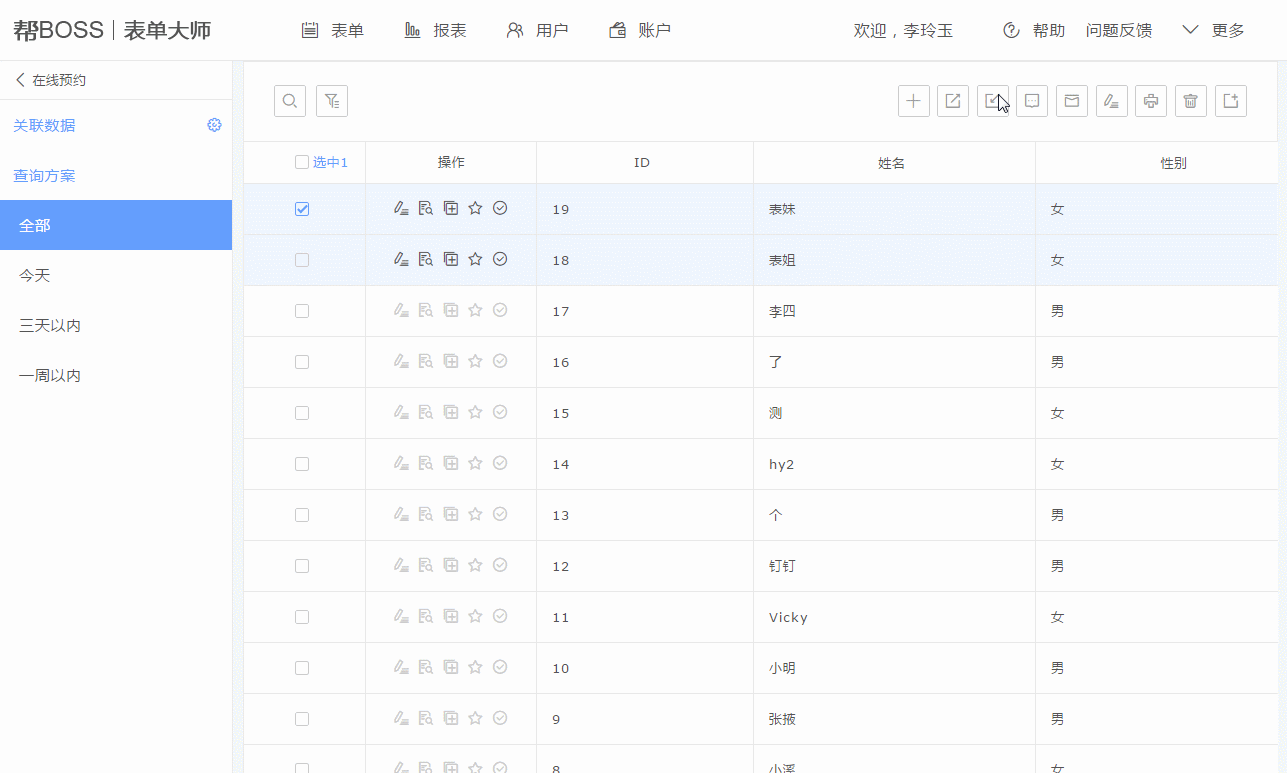This screenshot has width=1287, height=773.
Task: Star record 16 as favorite
Action: (476, 362)
